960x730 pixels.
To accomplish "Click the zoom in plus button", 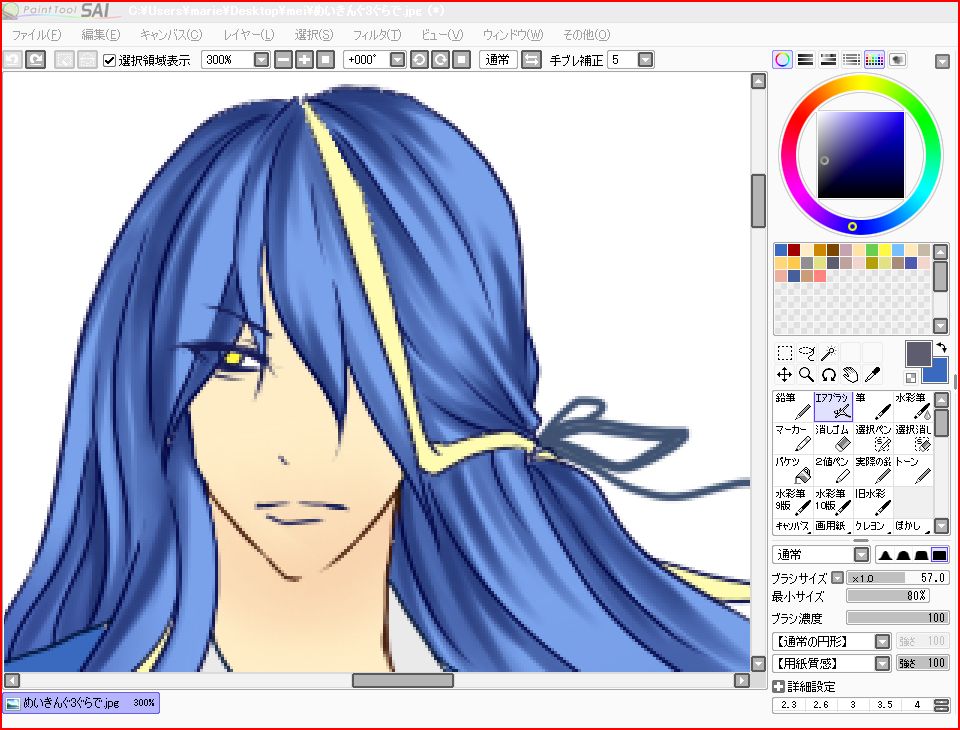I will pyautogui.click(x=304, y=59).
